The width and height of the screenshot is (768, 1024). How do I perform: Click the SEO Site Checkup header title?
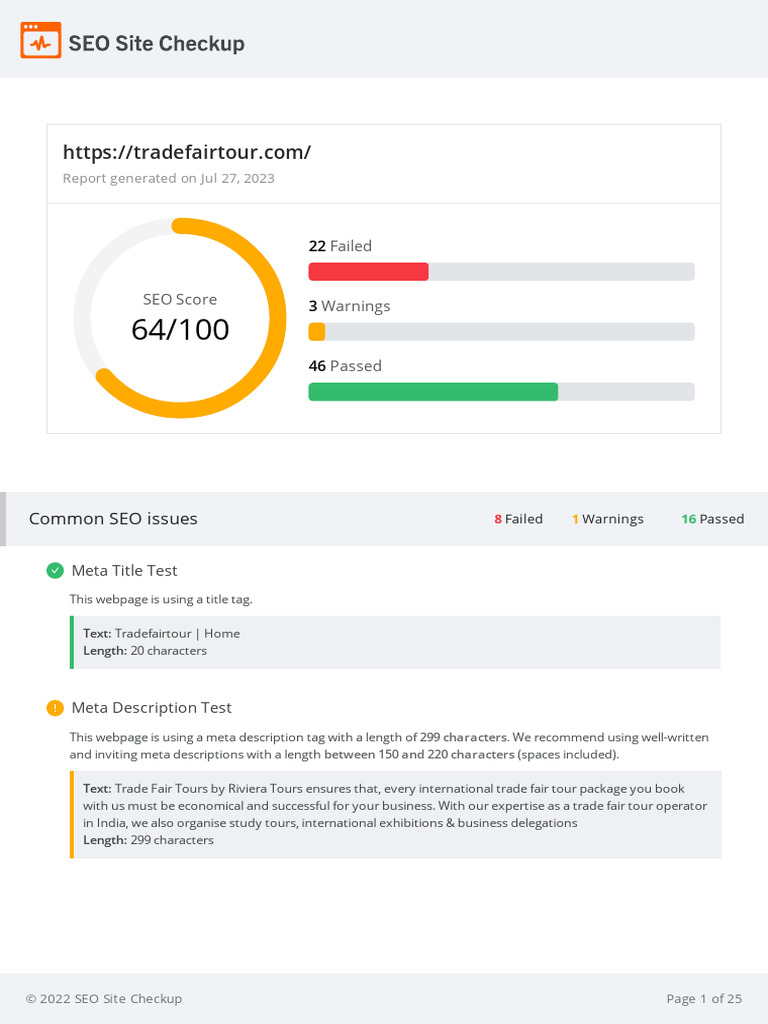(156, 43)
